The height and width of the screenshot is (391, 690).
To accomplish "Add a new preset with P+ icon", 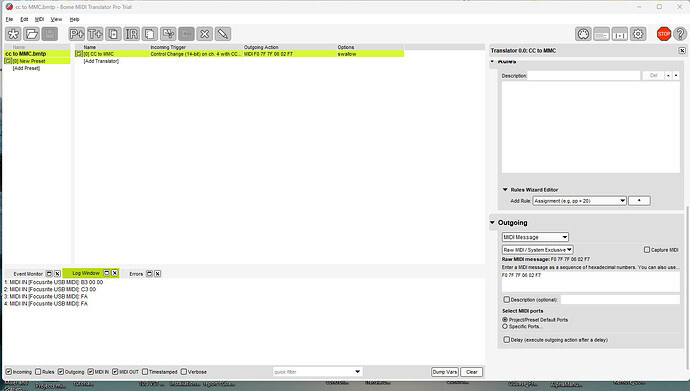I will coord(77,34).
